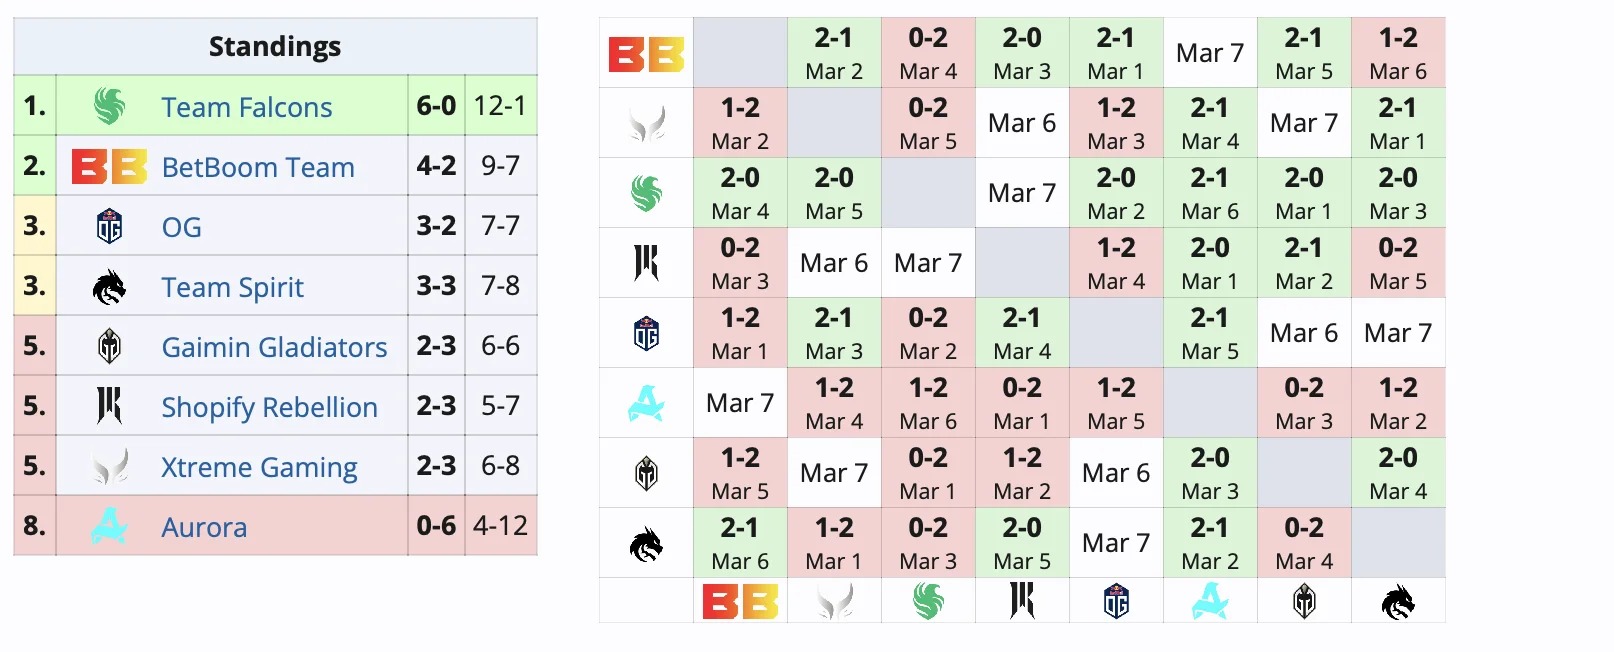Open the Team Falcons link in Standings

pyautogui.click(x=247, y=107)
